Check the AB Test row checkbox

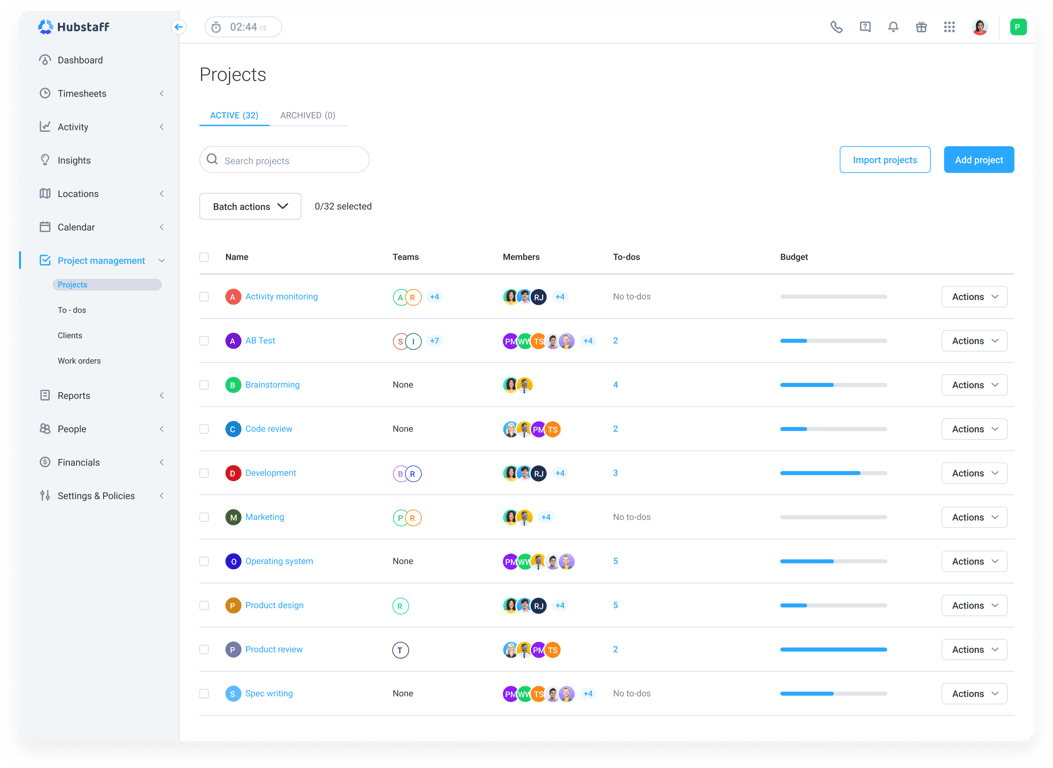pyautogui.click(x=204, y=341)
